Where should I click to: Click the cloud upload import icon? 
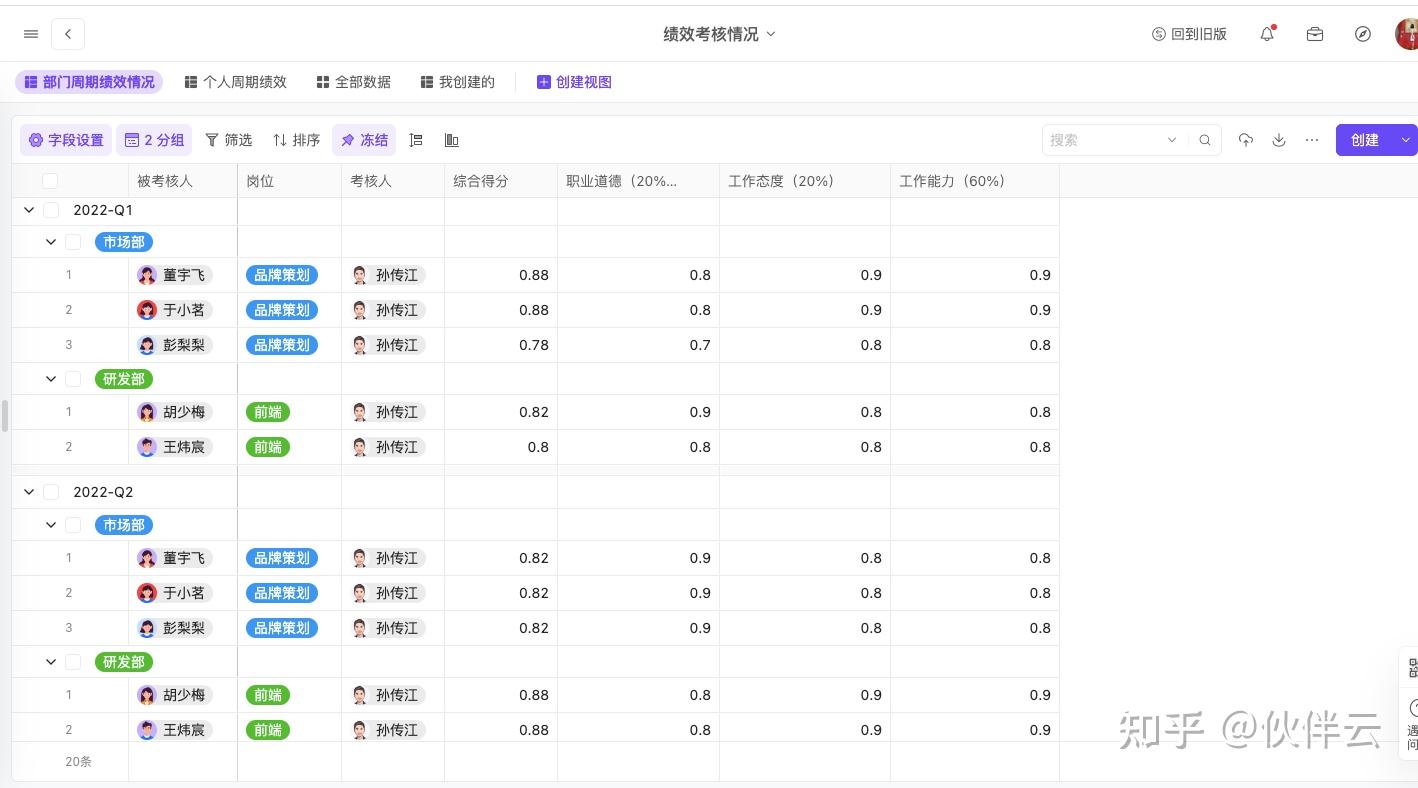tap(1246, 140)
